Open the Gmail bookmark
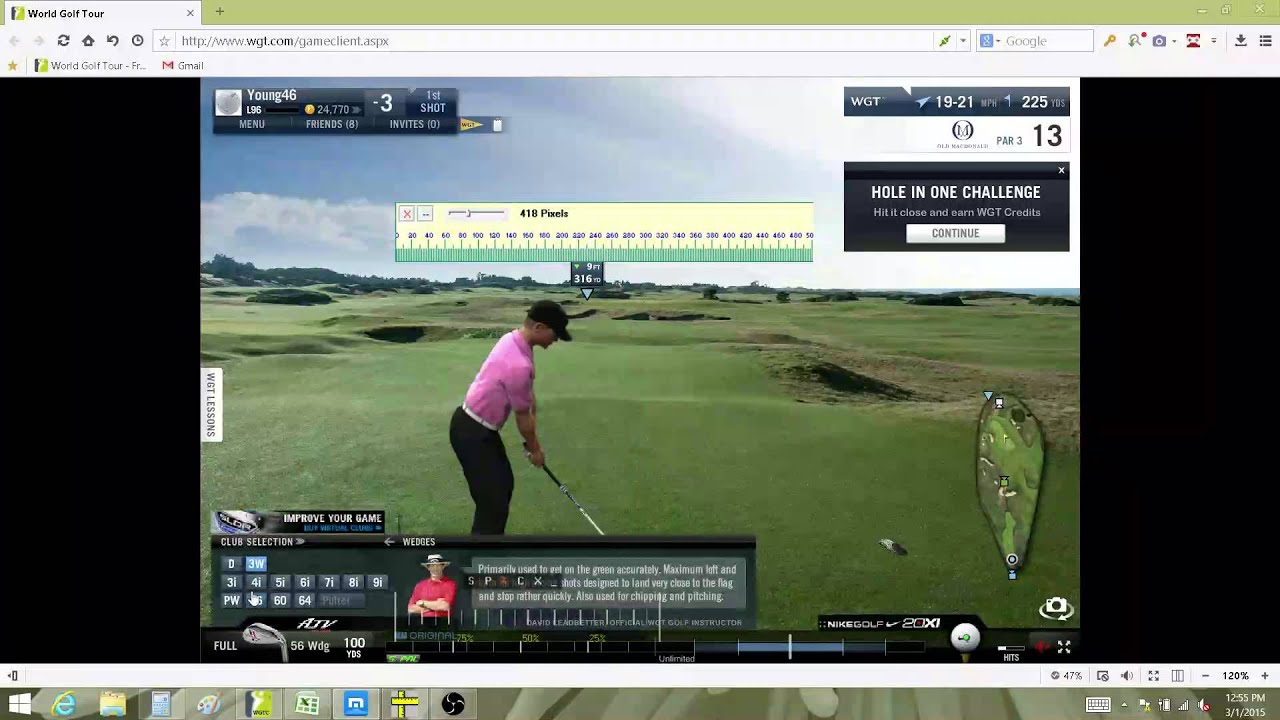1280x720 pixels. (181, 66)
